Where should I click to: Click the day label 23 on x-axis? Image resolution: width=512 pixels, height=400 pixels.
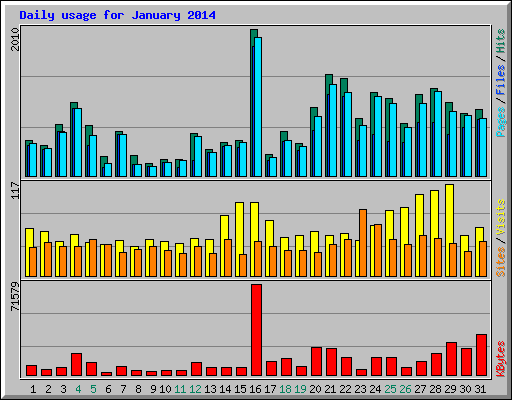pos(360,389)
